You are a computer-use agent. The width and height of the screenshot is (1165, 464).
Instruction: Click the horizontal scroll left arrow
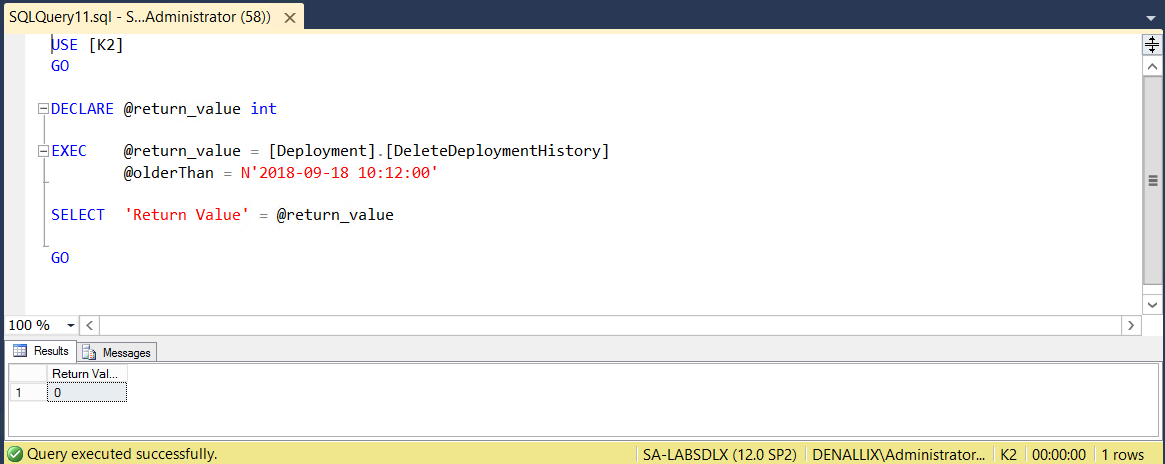pos(89,325)
